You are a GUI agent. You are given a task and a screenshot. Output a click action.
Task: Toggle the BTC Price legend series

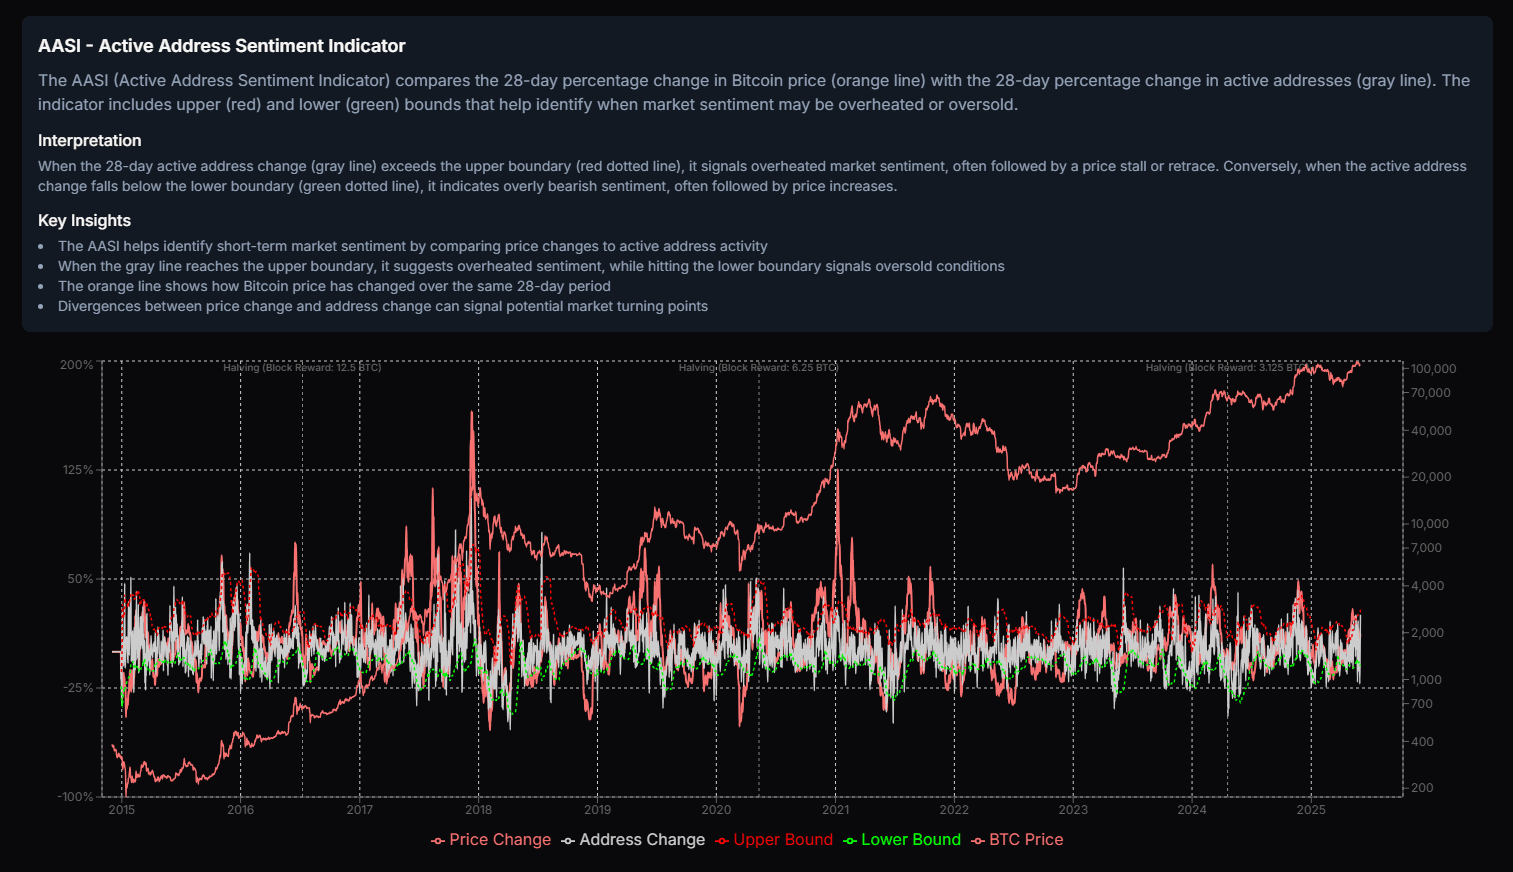click(1017, 840)
